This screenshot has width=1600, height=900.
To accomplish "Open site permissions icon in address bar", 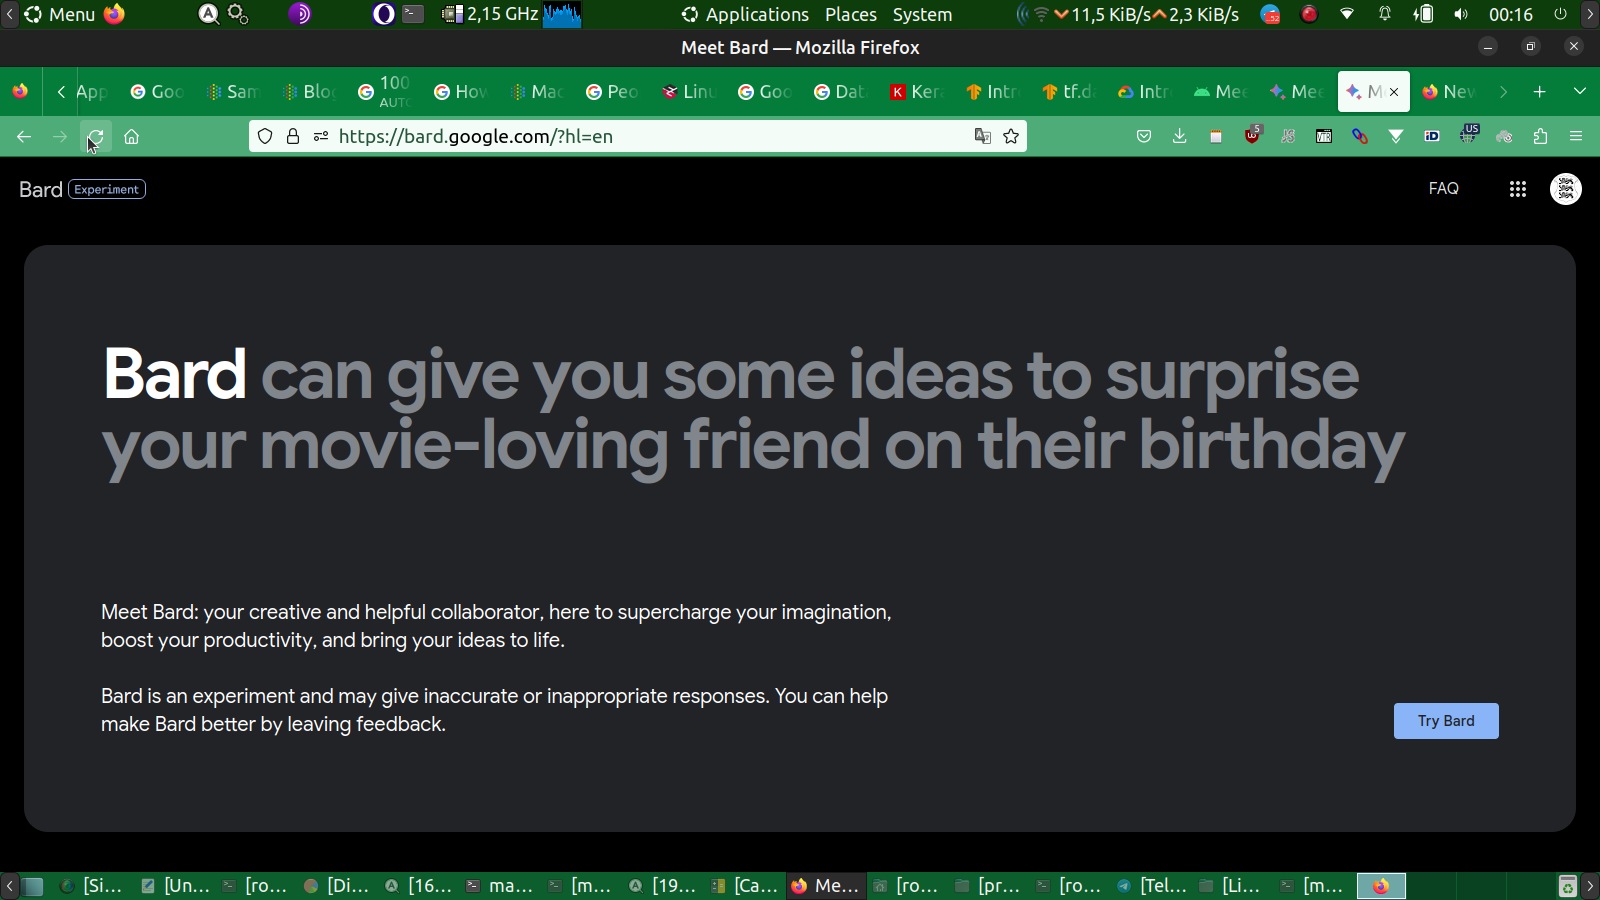I will coord(321,137).
